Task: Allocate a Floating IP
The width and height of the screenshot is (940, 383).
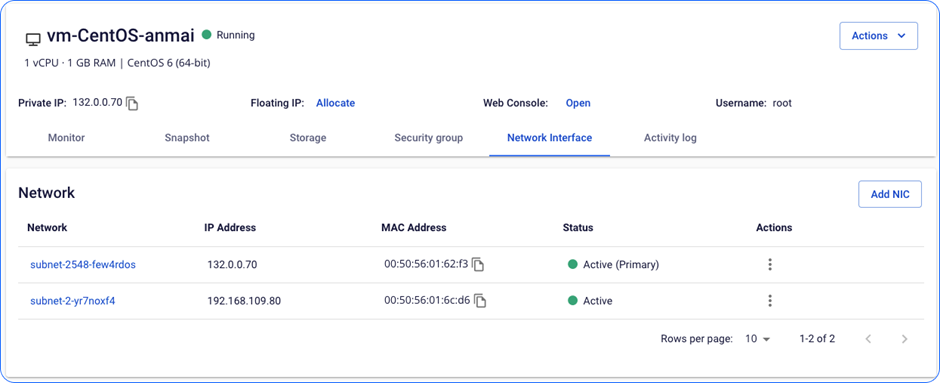Action: [x=335, y=103]
